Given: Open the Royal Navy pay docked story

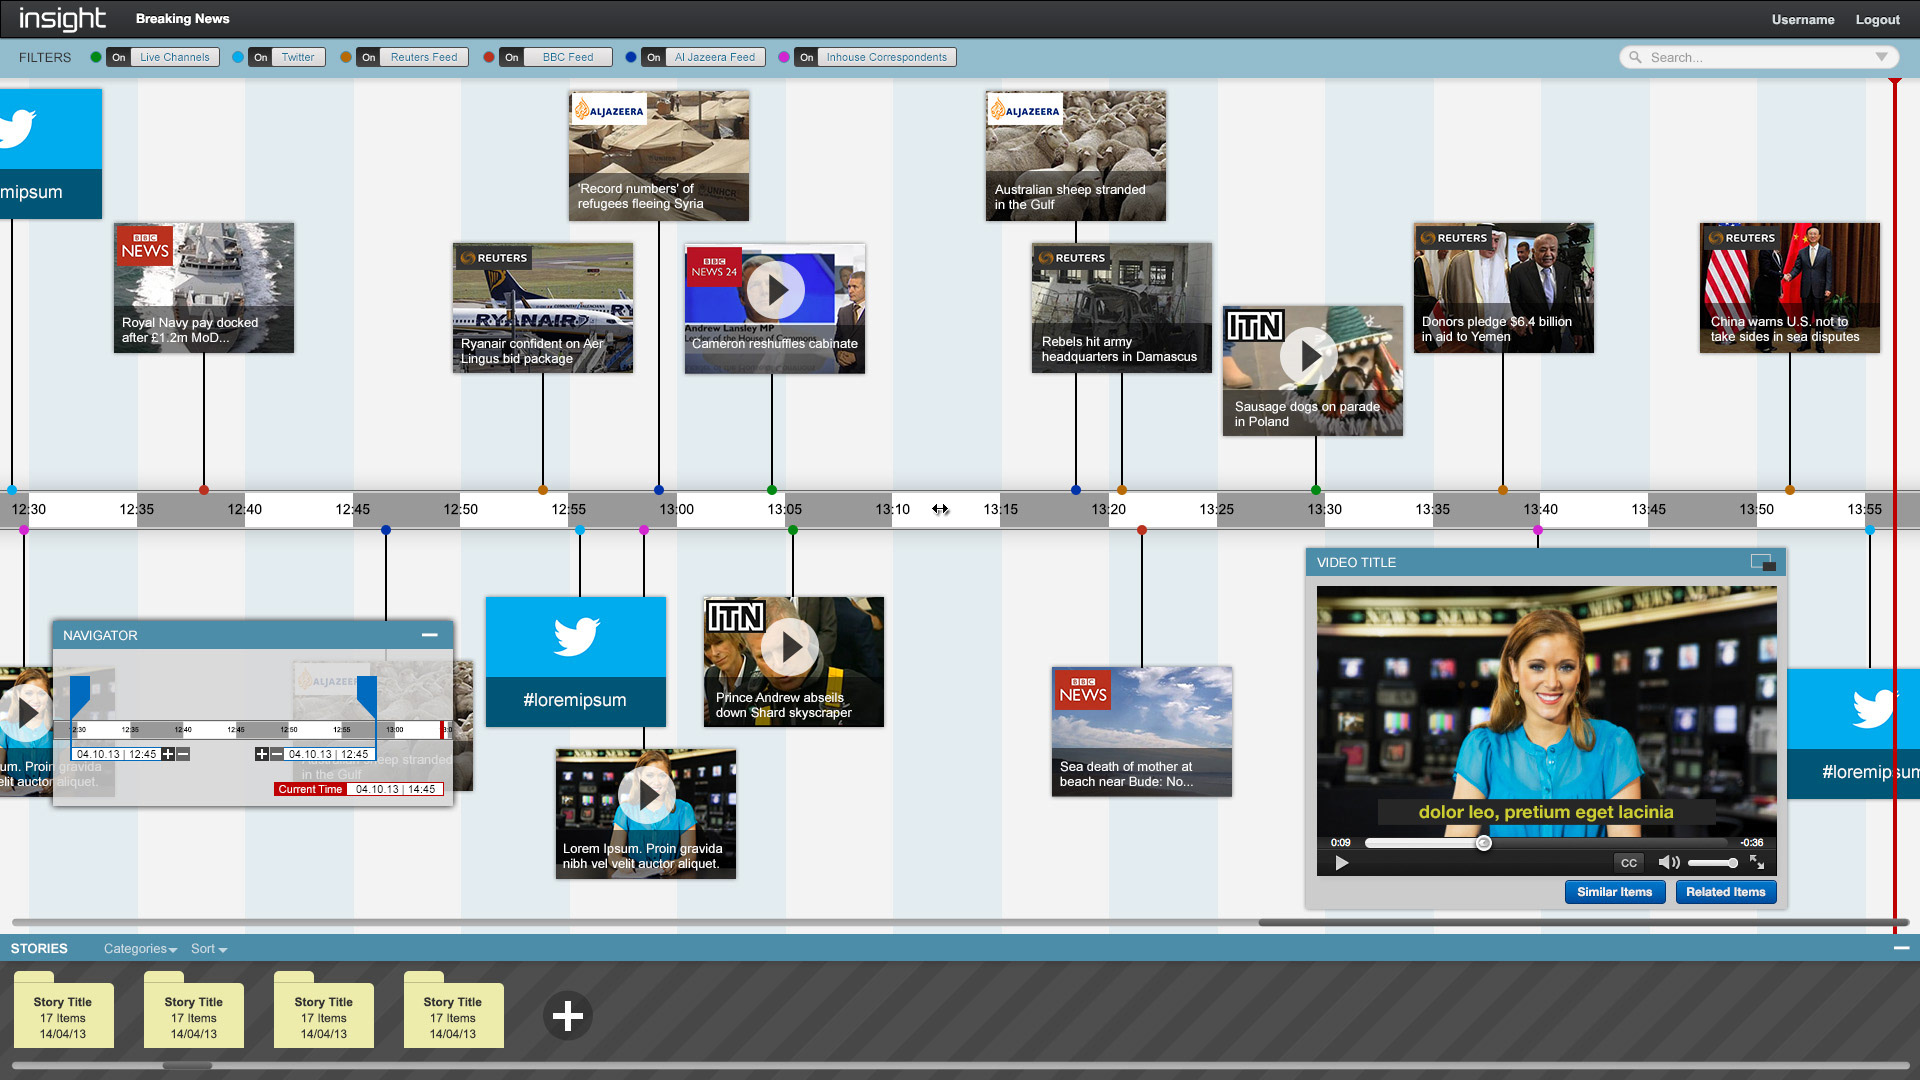Looking at the screenshot, I should (204, 288).
